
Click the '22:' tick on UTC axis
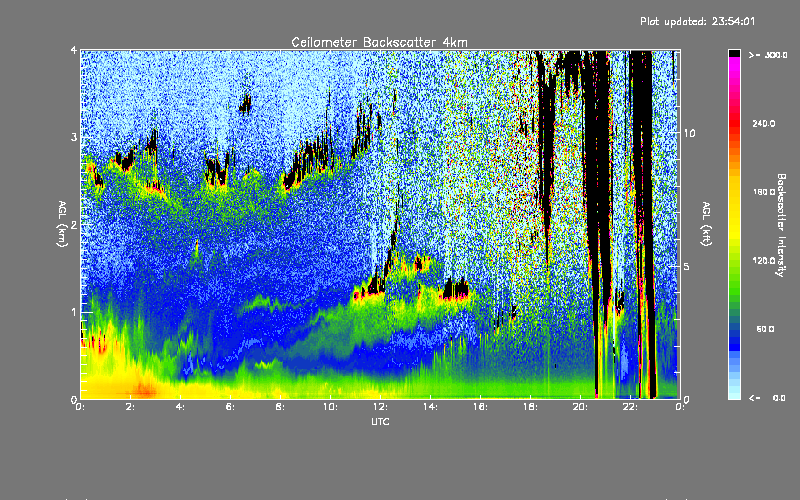click(630, 407)
